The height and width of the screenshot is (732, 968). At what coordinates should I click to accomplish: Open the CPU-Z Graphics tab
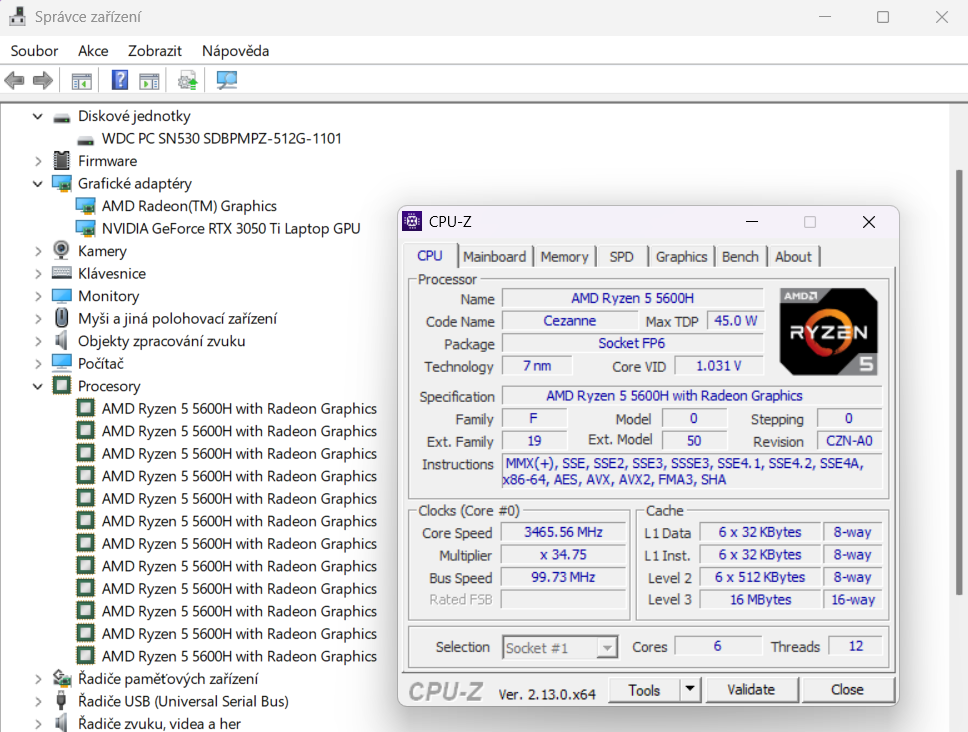[x=681, y=256]
